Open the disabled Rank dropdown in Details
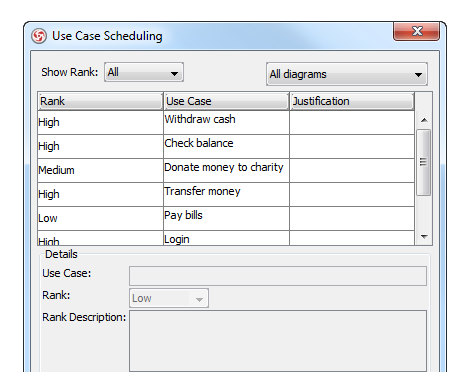The image size is (473, 372). click(x=169, y=298)
